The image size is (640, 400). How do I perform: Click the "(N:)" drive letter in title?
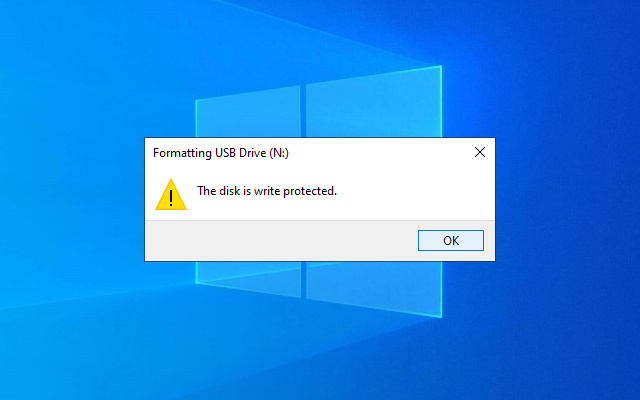[279, 153]
